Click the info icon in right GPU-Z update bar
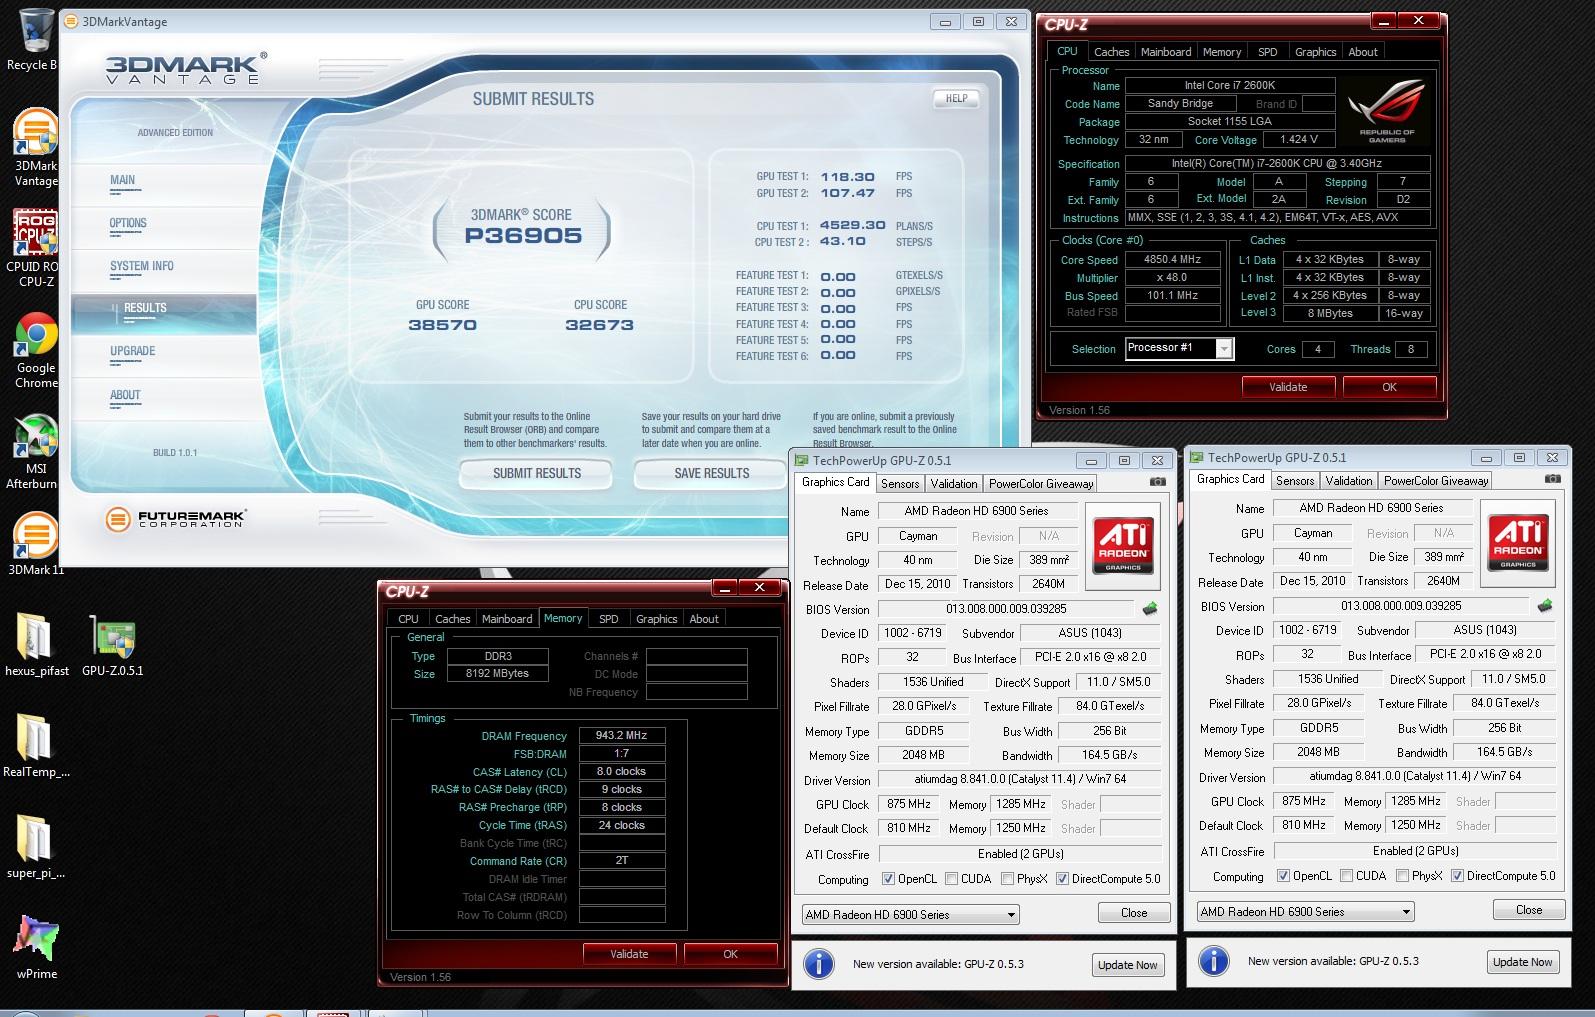1595x1017 pixels. coord(1213,960)
